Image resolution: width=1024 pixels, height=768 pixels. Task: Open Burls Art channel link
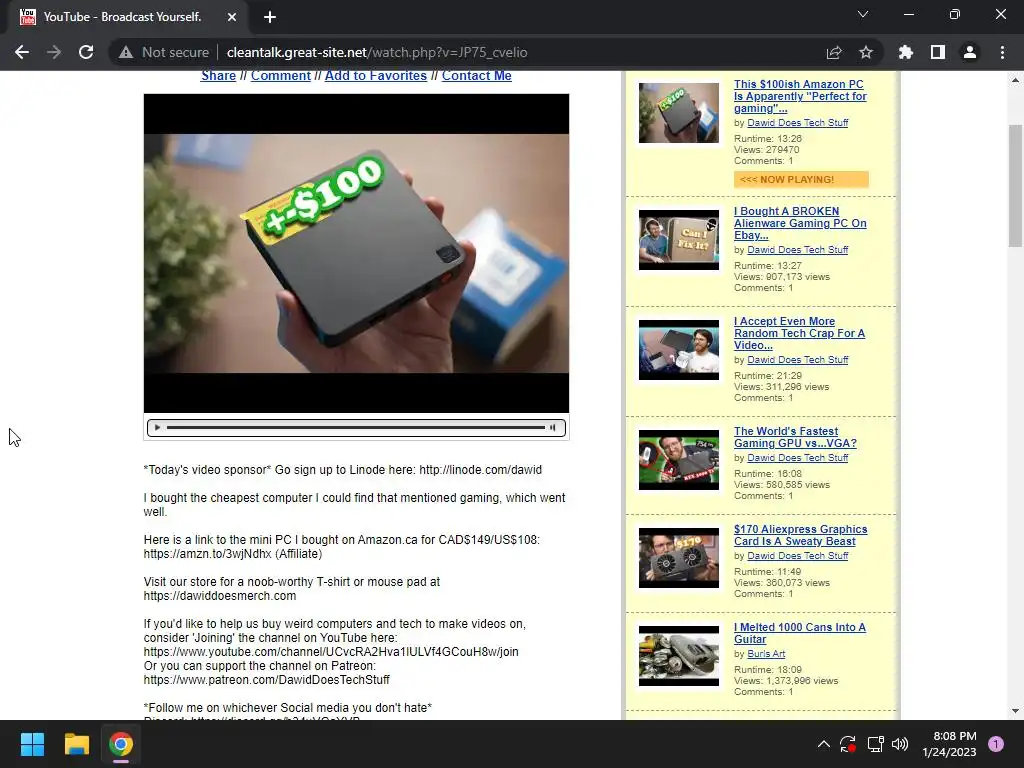coord(766,654)
